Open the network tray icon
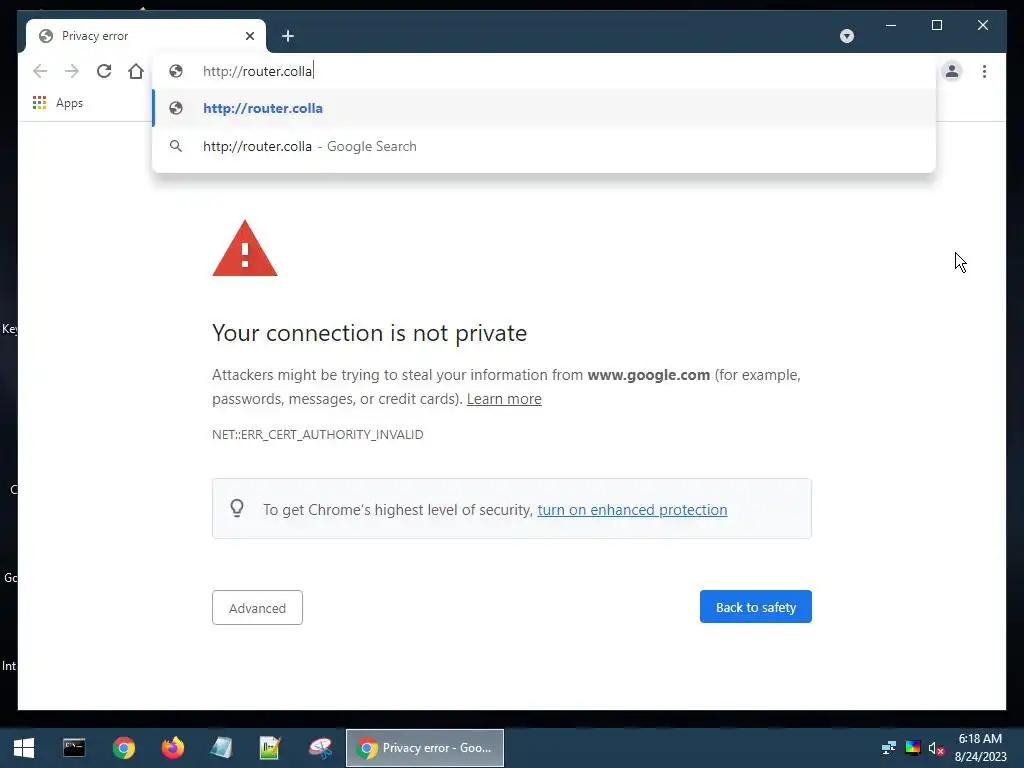1024x768 pixels. click(x=888, y=748)
